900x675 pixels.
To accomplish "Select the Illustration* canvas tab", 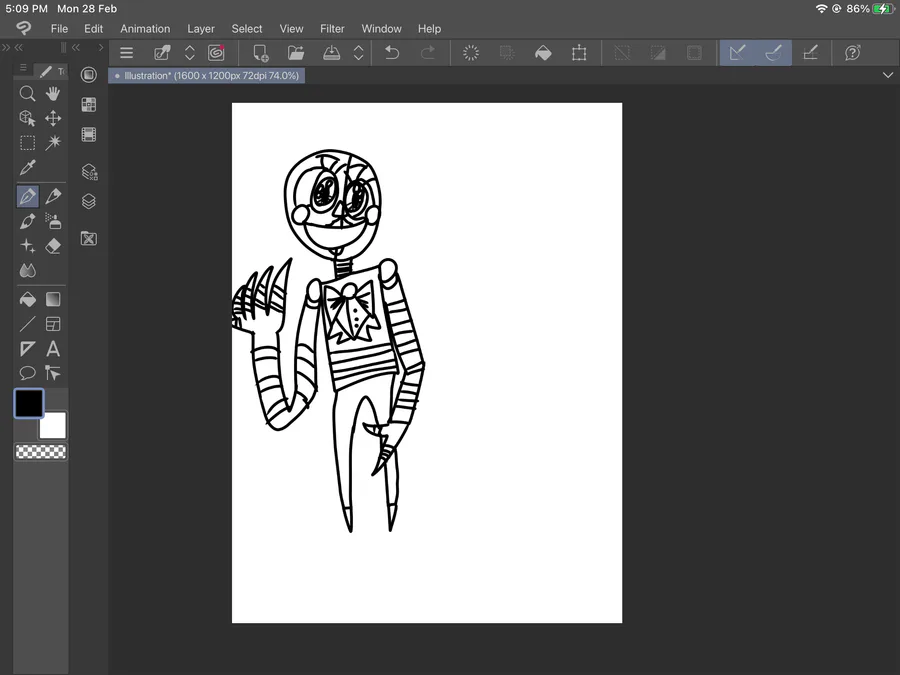I will tap(207, 75).
